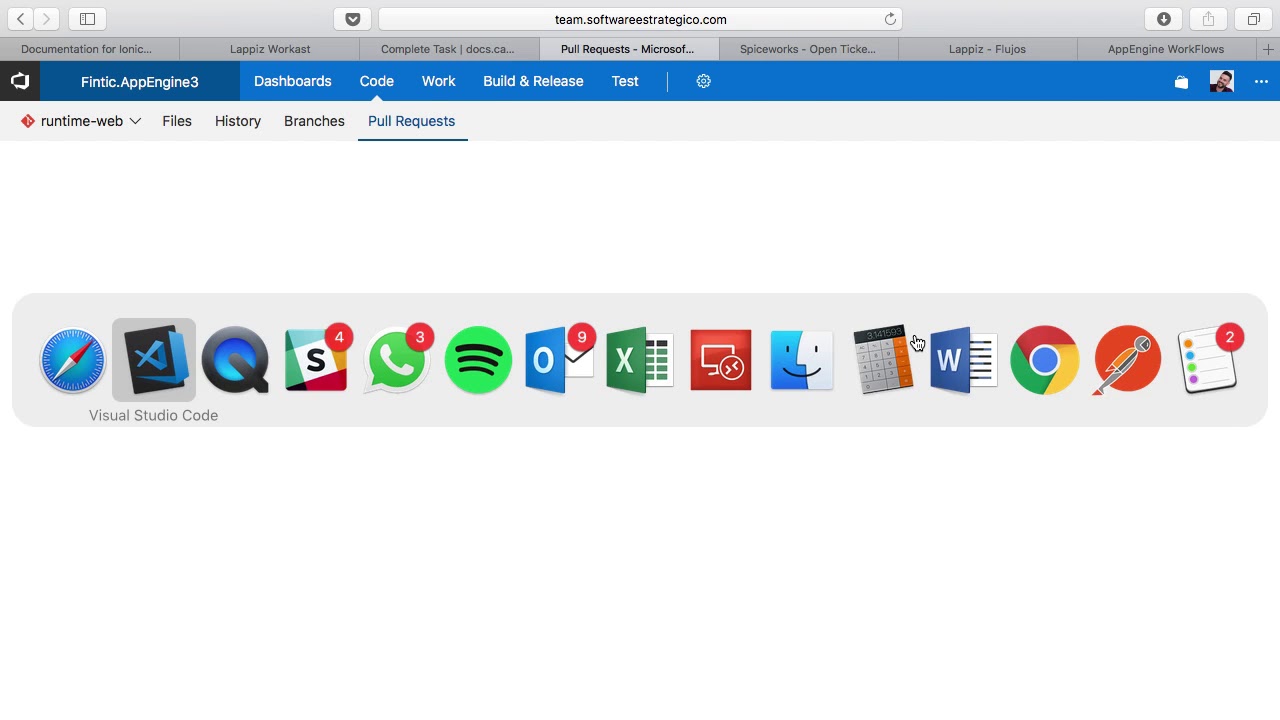Select the Pull Requests tab
The height and width of the screenshot is (720, 1280).
[x=412, y=121]
